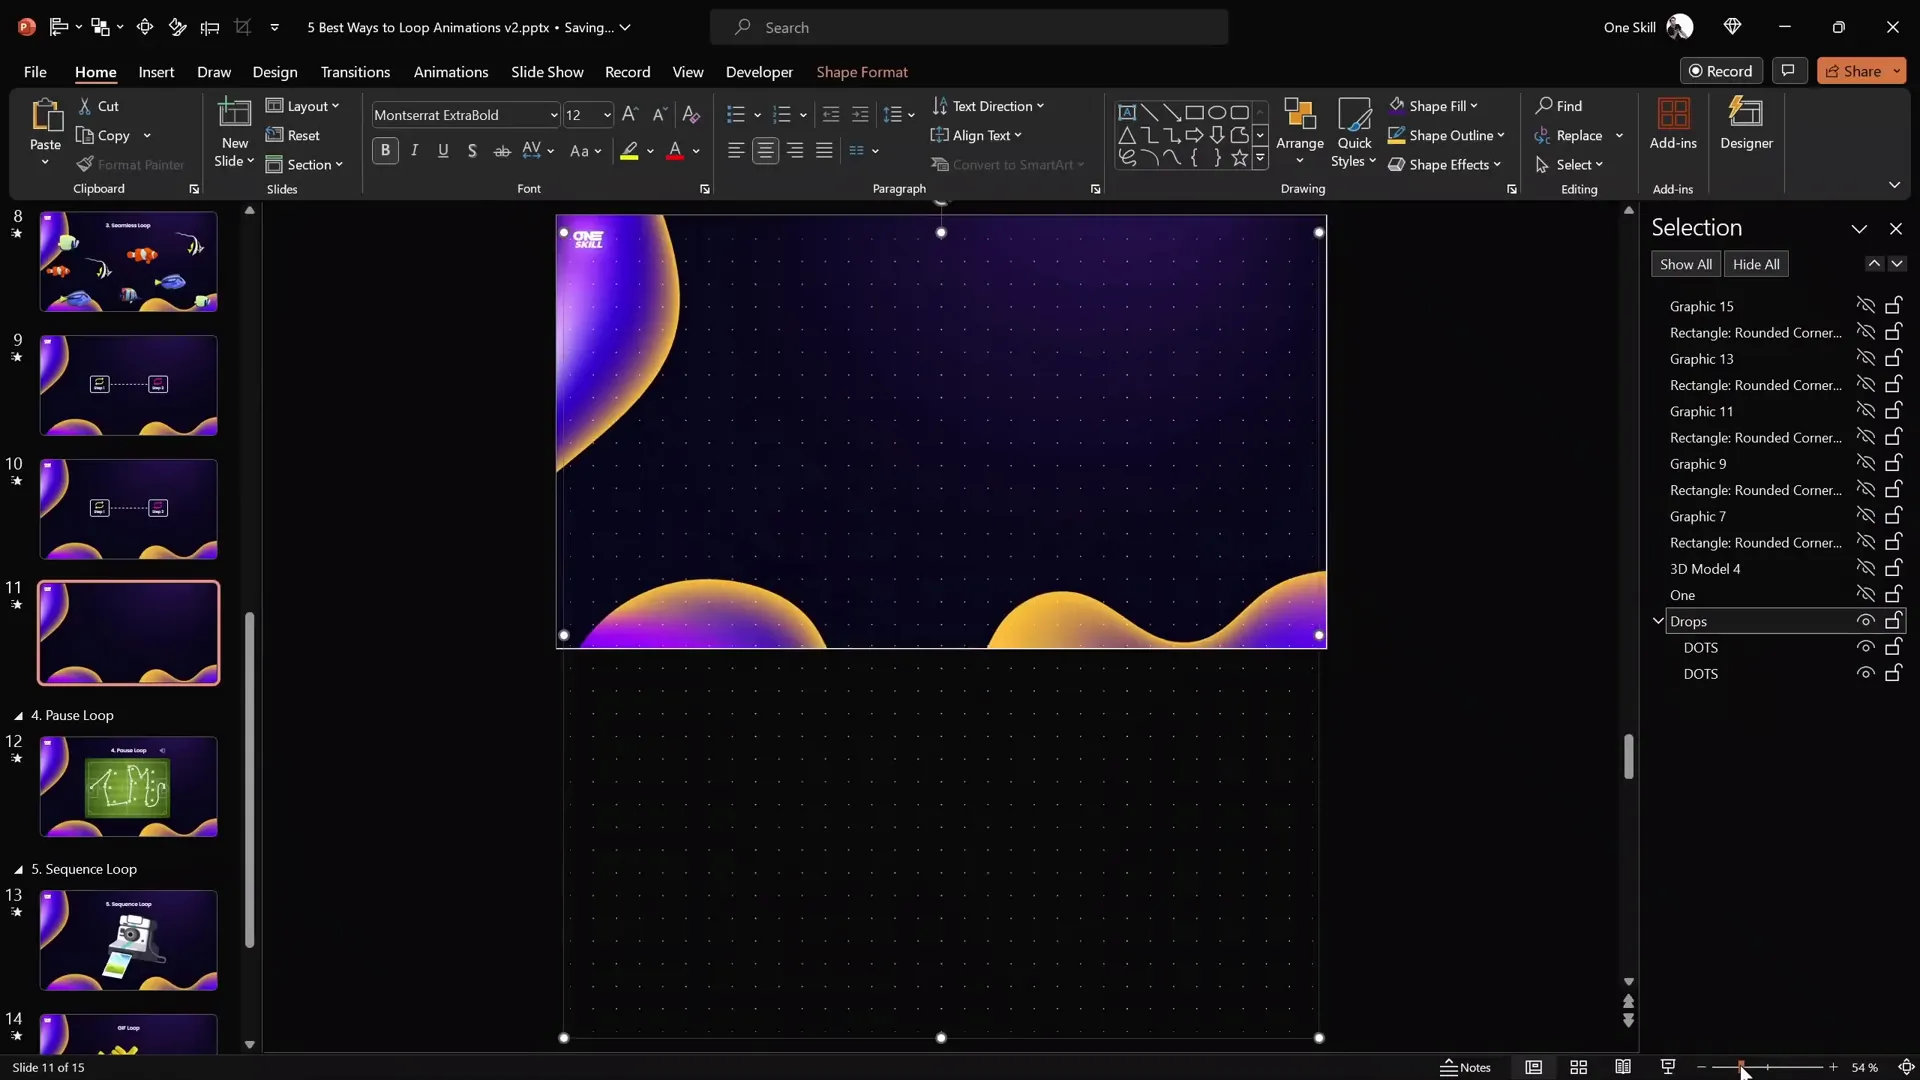Open the File menu
Screen dimensions: 1920x1080
[35, 72]
